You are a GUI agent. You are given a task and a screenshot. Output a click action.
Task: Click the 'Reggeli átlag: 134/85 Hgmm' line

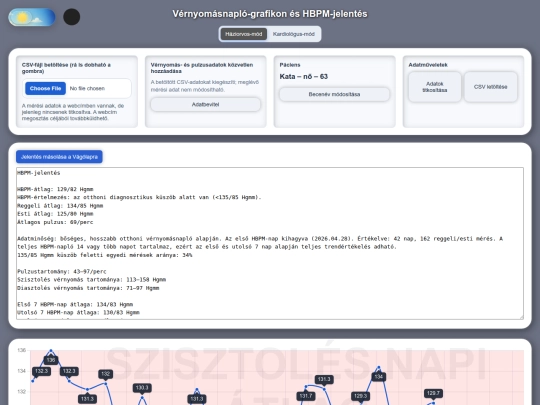click(60, 206)
